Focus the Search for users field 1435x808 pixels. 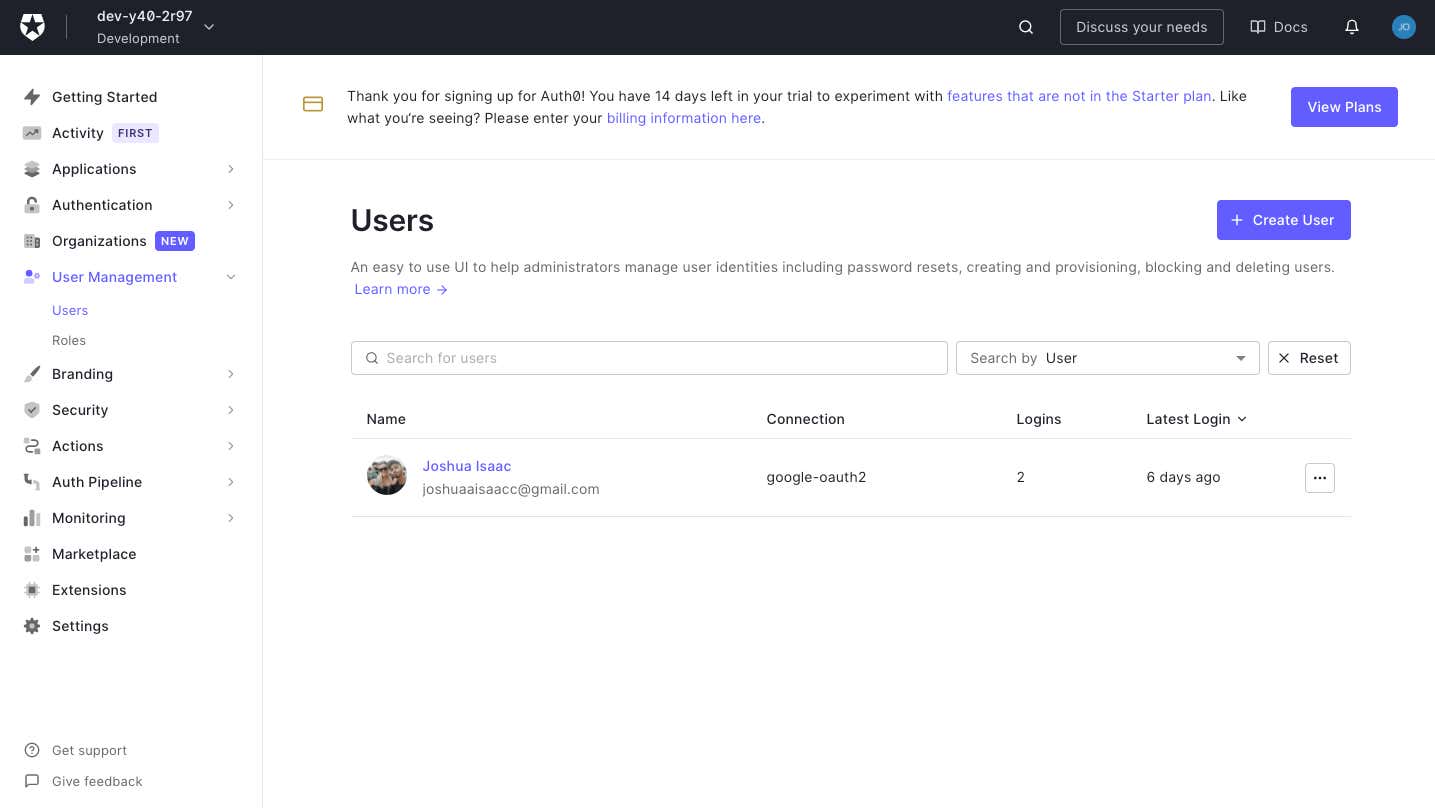(x=649, y=358)
